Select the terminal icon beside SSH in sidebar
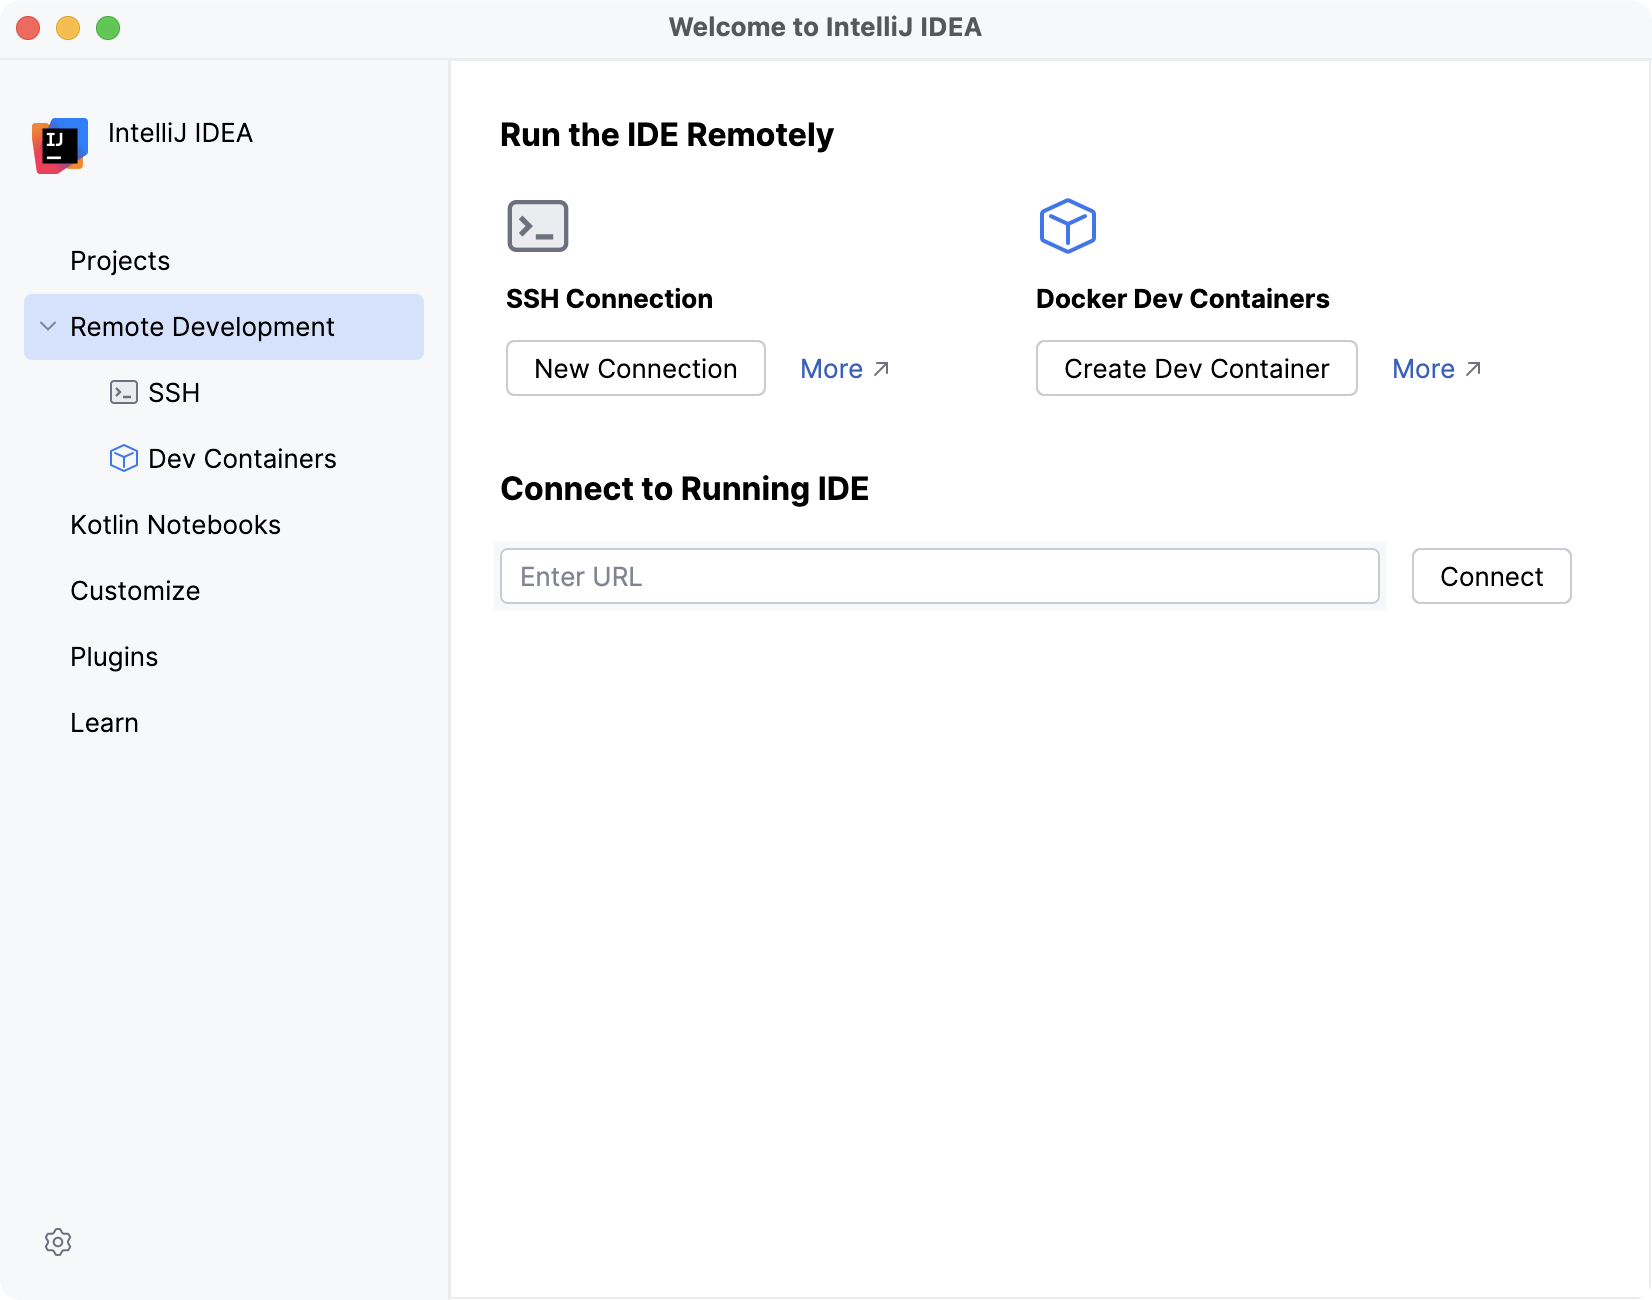The width and height of the screenshot is (1652, 1300). pos(122,392)
